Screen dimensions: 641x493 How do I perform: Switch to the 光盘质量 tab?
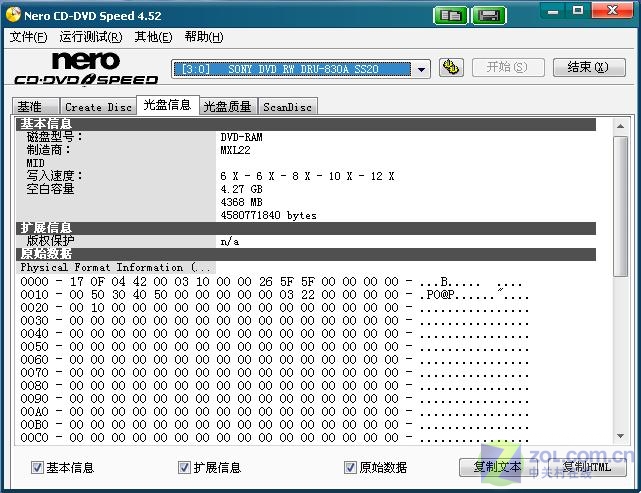click(228, 107)
